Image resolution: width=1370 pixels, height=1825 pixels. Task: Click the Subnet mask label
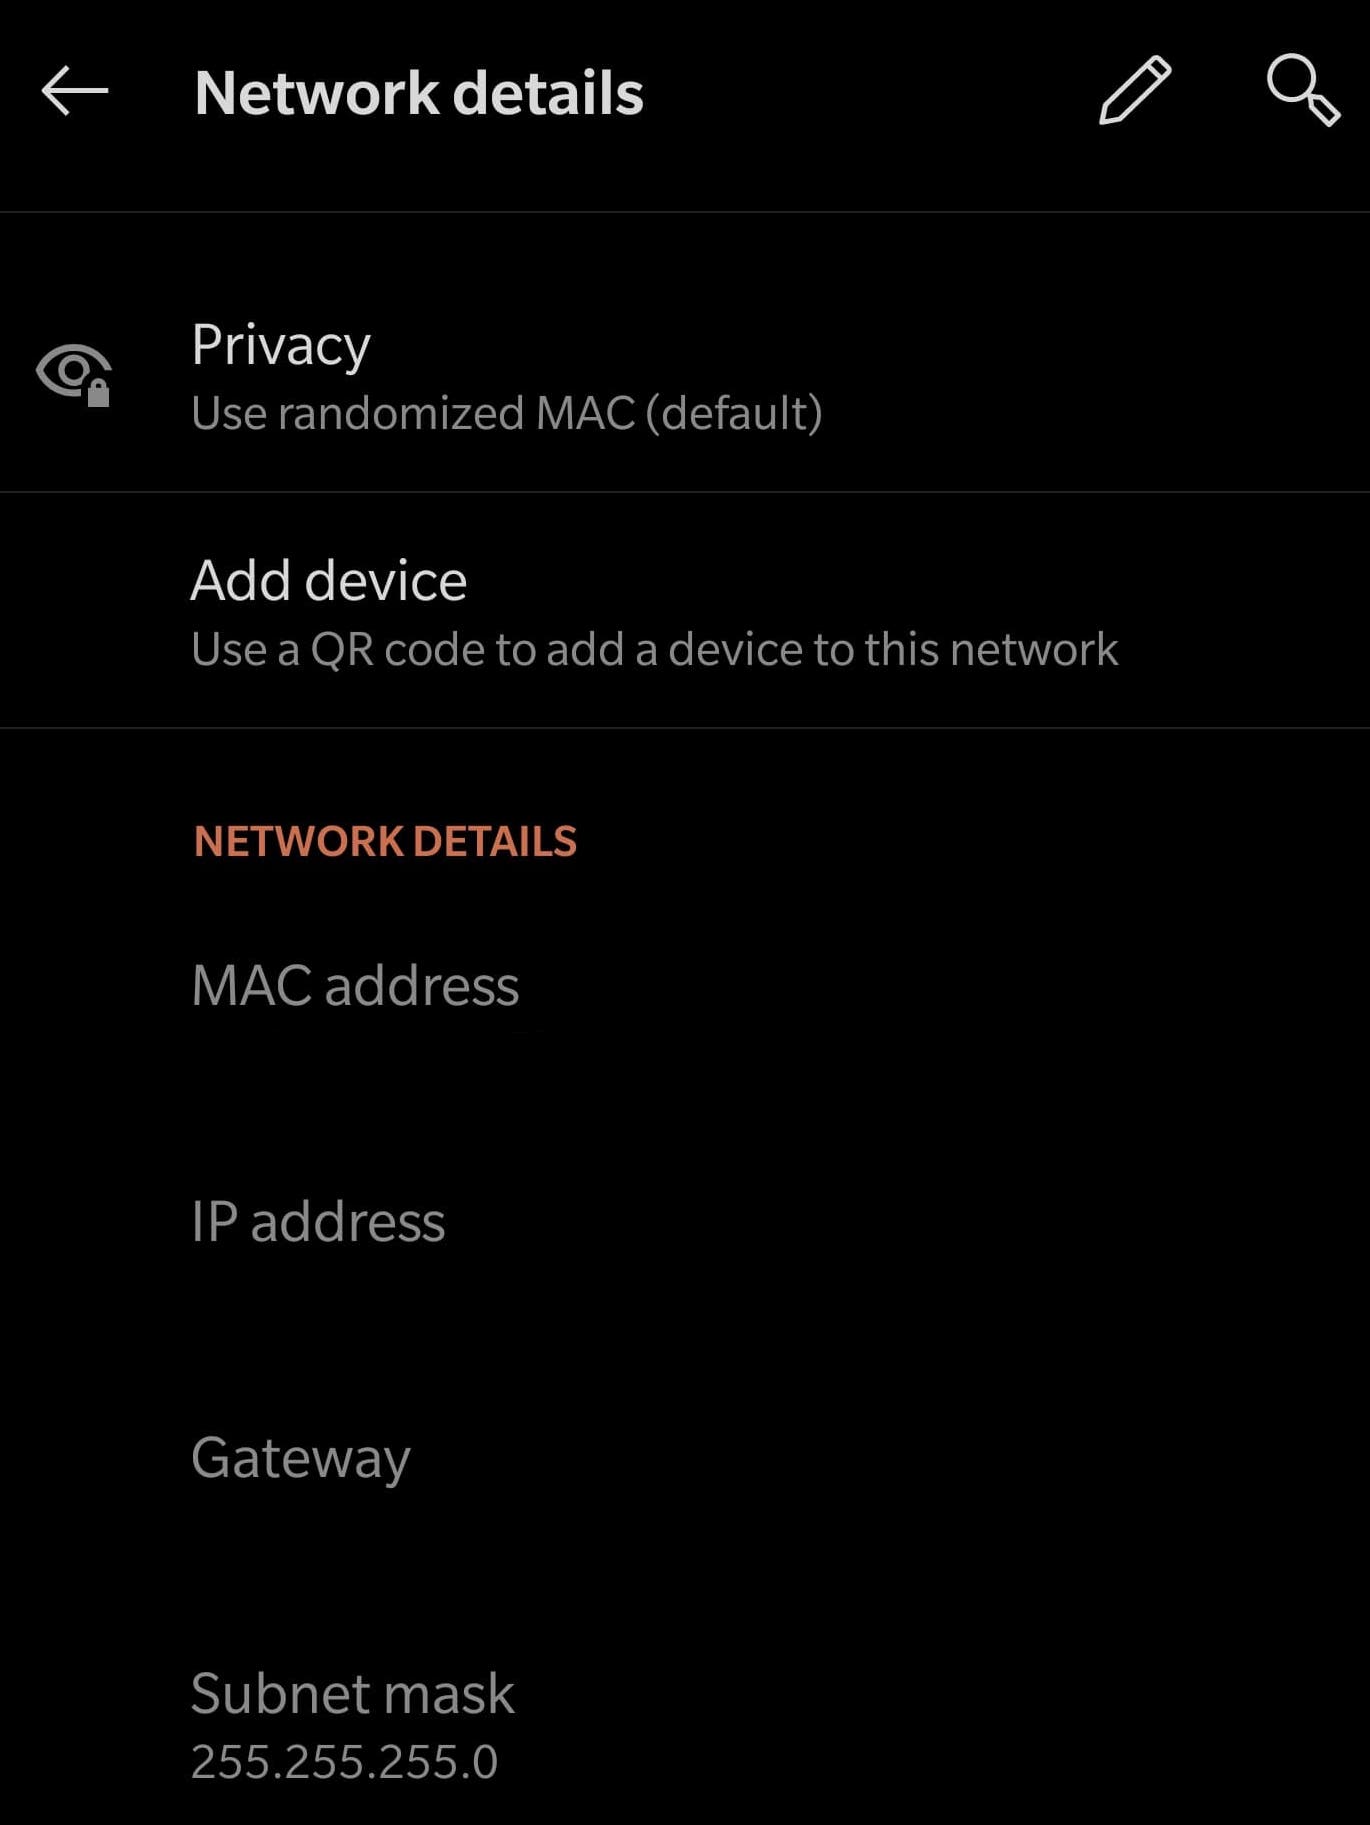(x=352, y=1691)
